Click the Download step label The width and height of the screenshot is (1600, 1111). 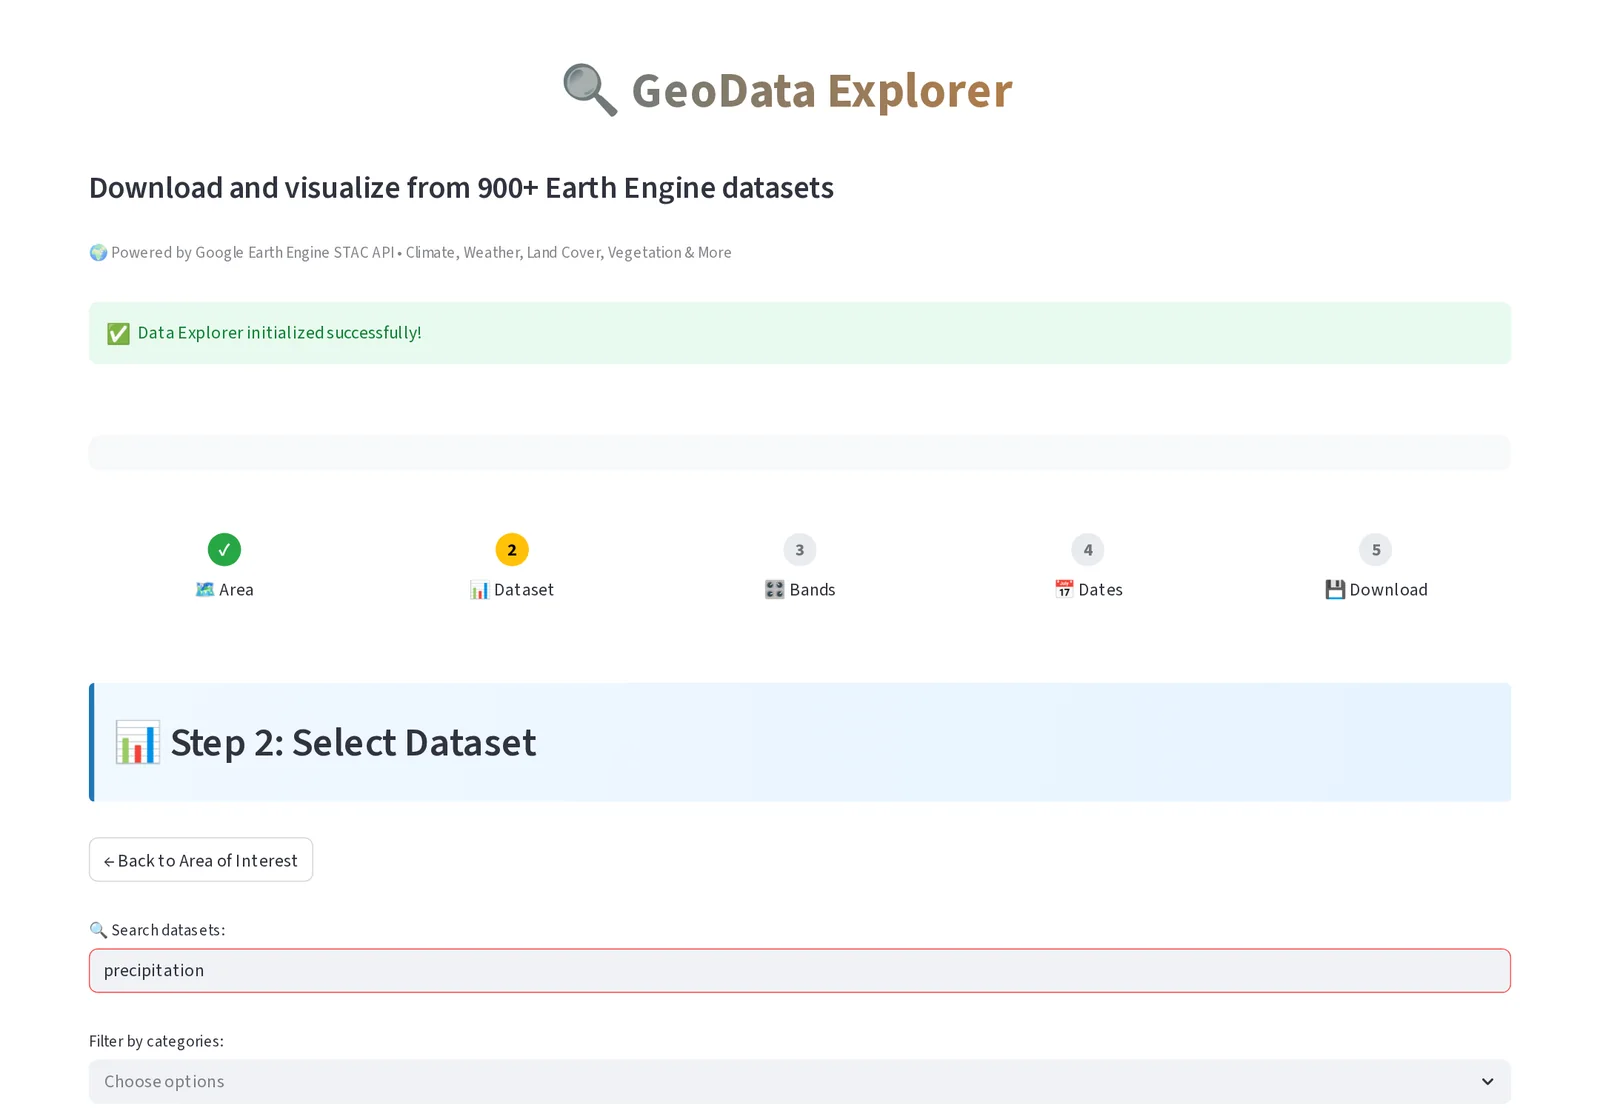tap(1388, 590)
